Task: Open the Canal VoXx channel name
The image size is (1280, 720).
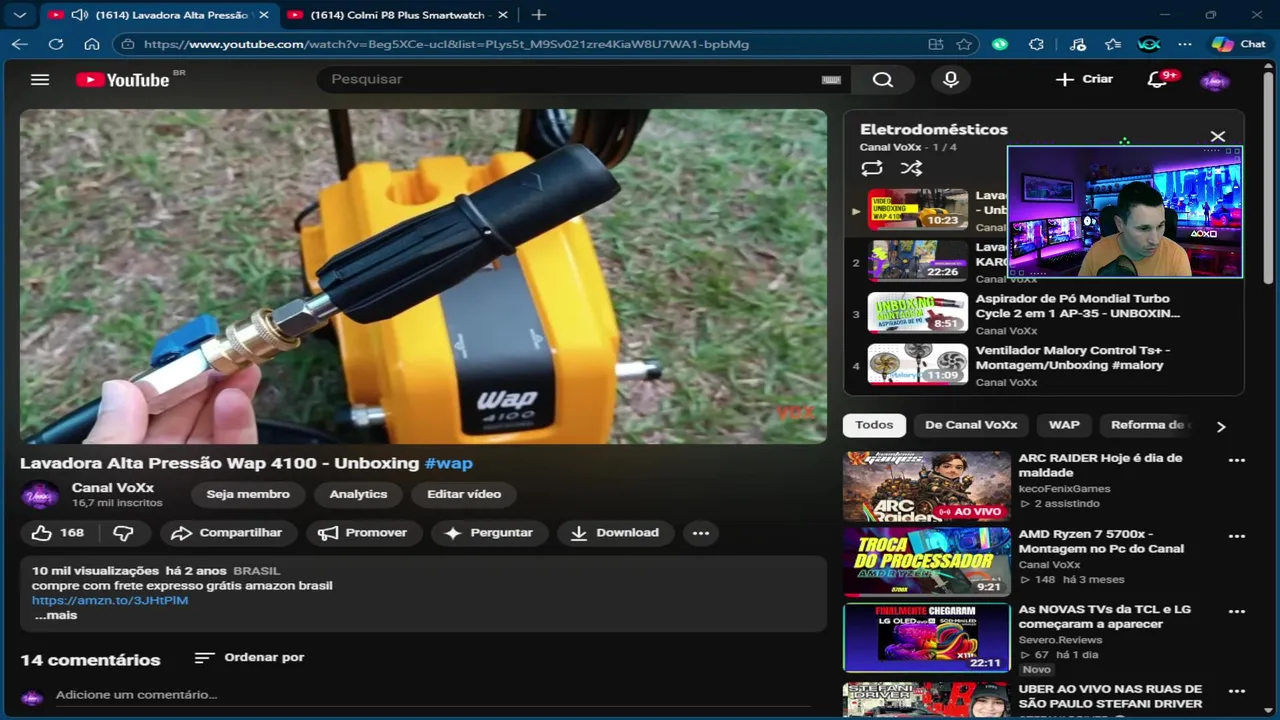Action: [113, 488]
